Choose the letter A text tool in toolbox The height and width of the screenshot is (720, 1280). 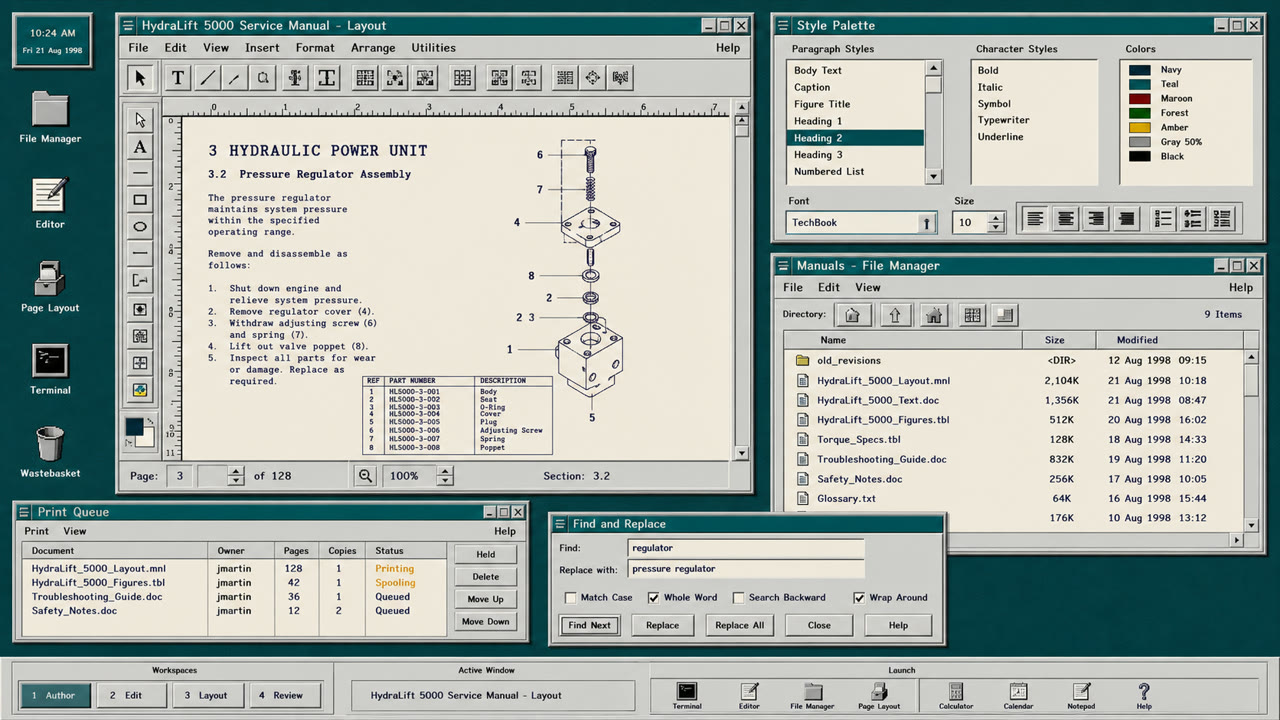pos(140,147)
